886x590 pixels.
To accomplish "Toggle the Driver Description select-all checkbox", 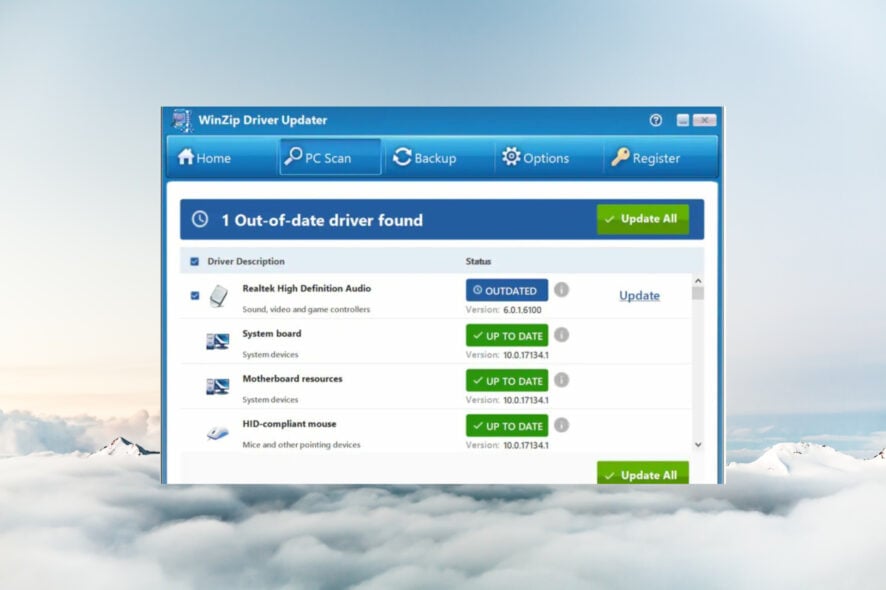I will click(x=194, y=261).
